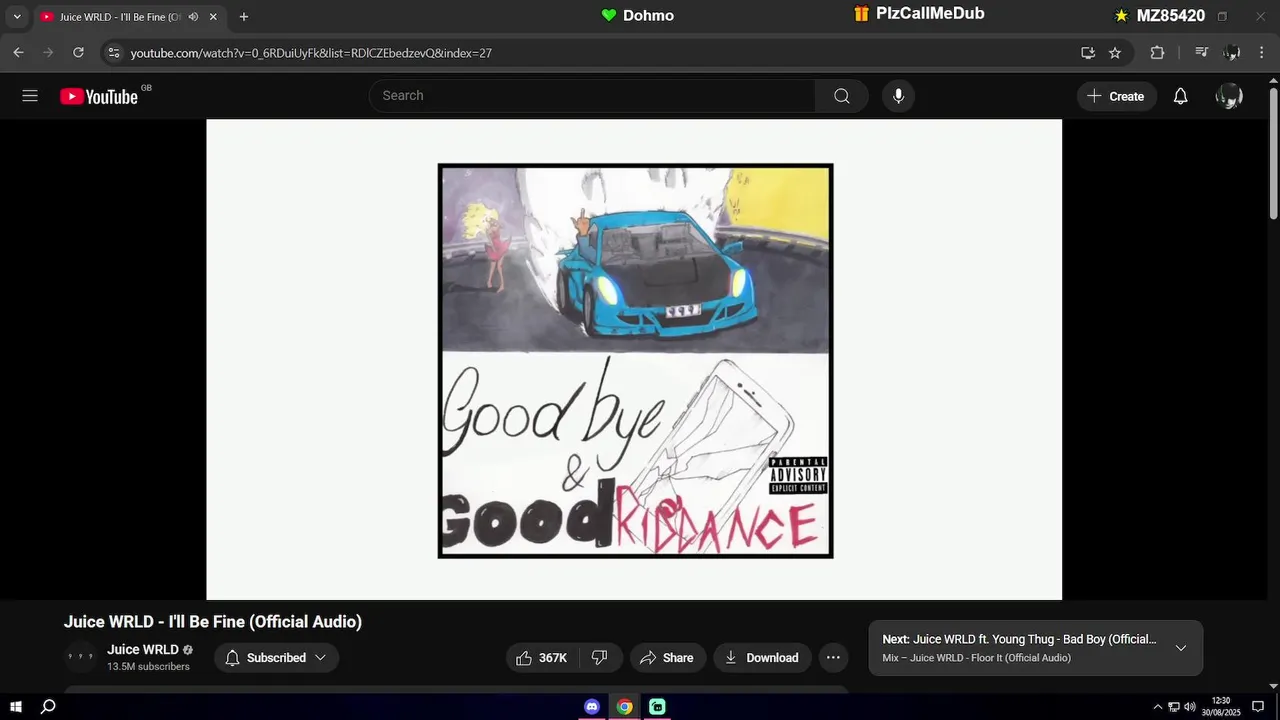Open more actions three-dot menu
The width and height of the screenshot is (1280, 720).
click(x=833, y=658)
